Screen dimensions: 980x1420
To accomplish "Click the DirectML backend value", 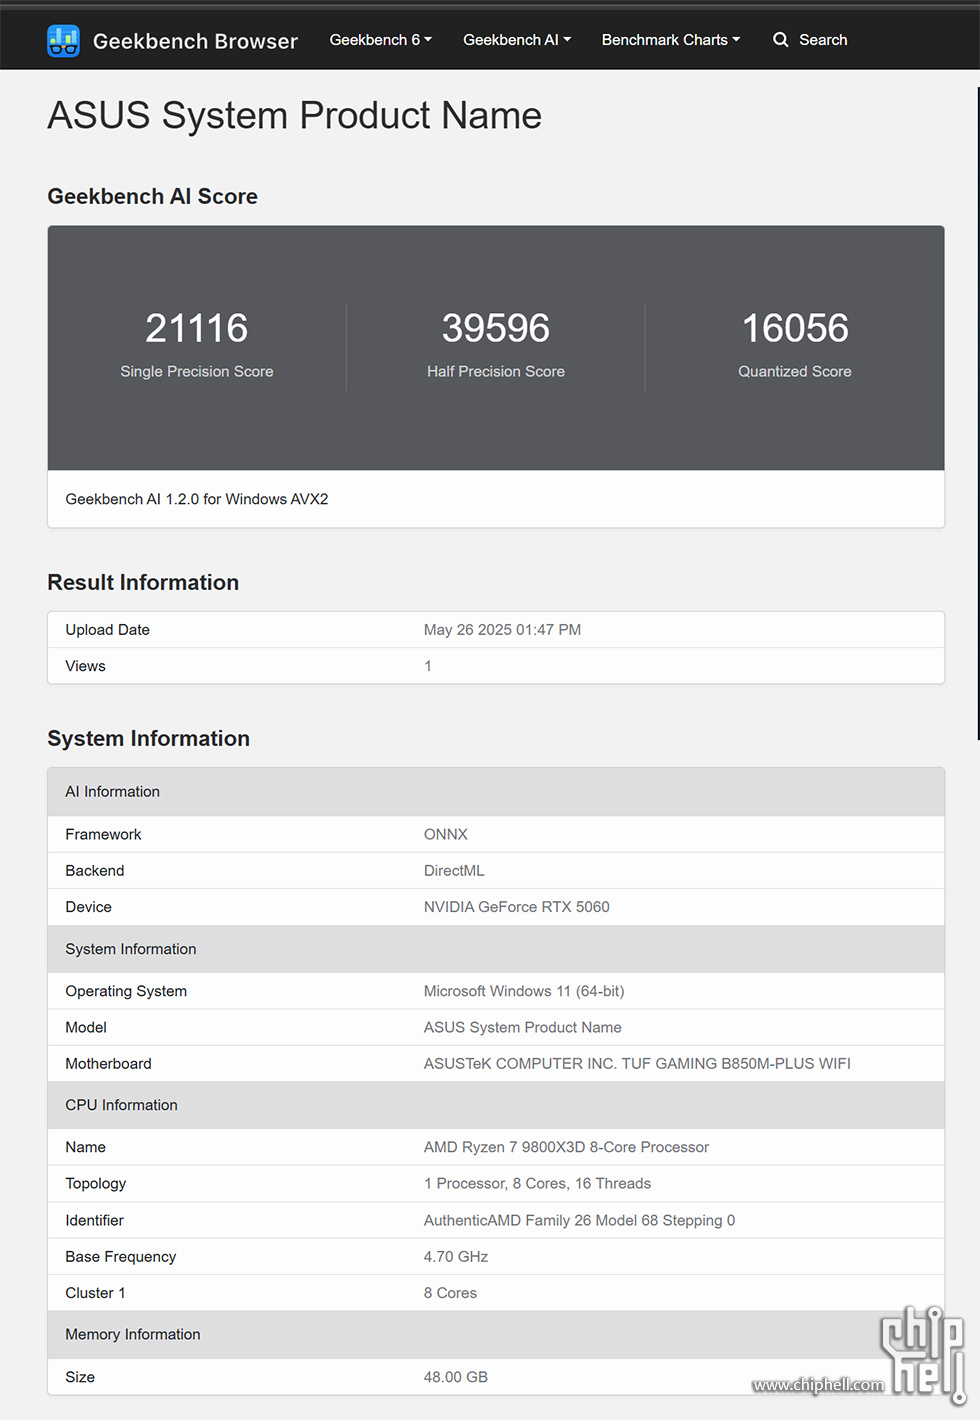I will click(454, 871).
